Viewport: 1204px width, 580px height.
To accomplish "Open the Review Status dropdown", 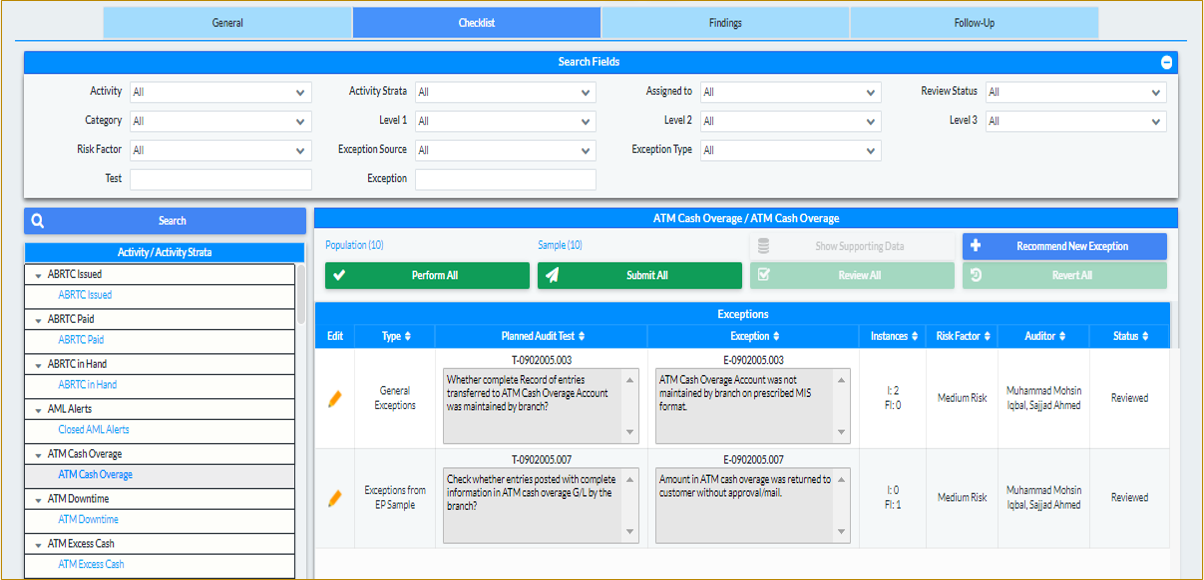I will [1075, 91].
